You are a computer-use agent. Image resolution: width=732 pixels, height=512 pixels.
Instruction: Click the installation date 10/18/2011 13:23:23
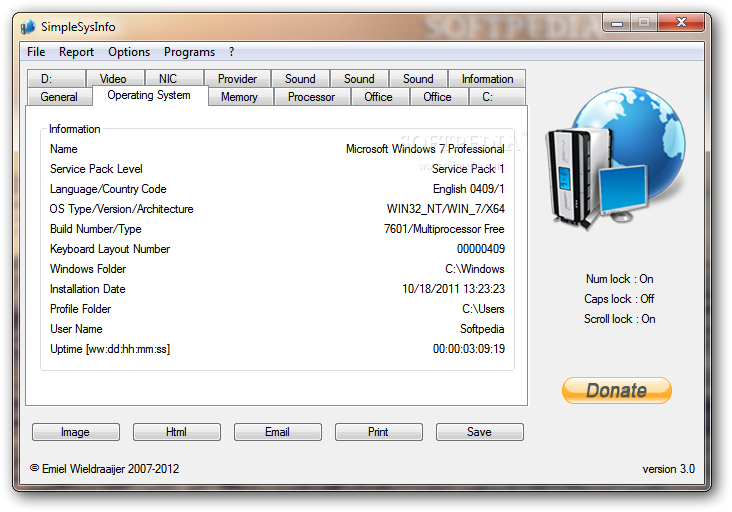tap(453, 289)
